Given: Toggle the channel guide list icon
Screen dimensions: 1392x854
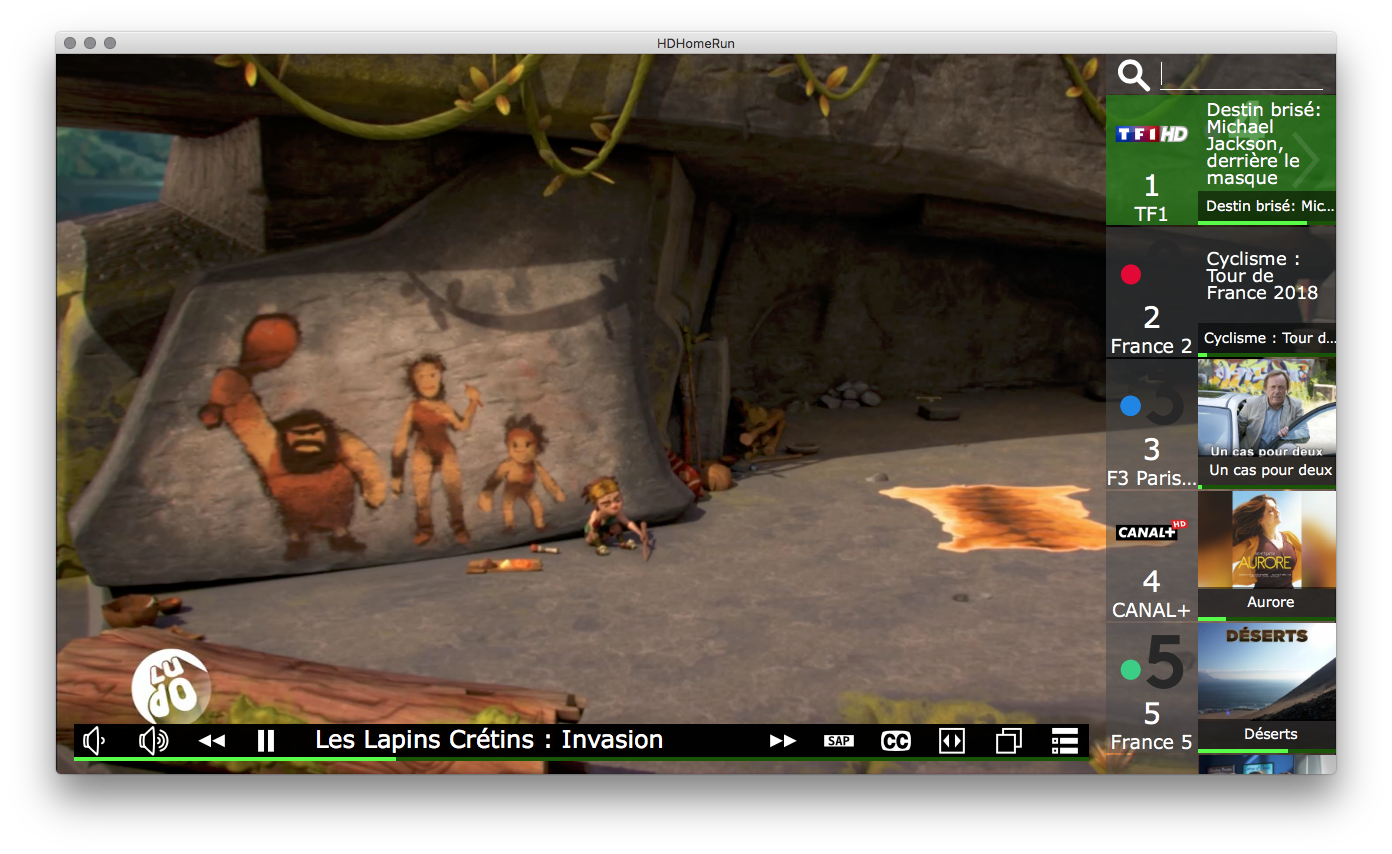Looking at the screenshot, I should [1065, 741].
